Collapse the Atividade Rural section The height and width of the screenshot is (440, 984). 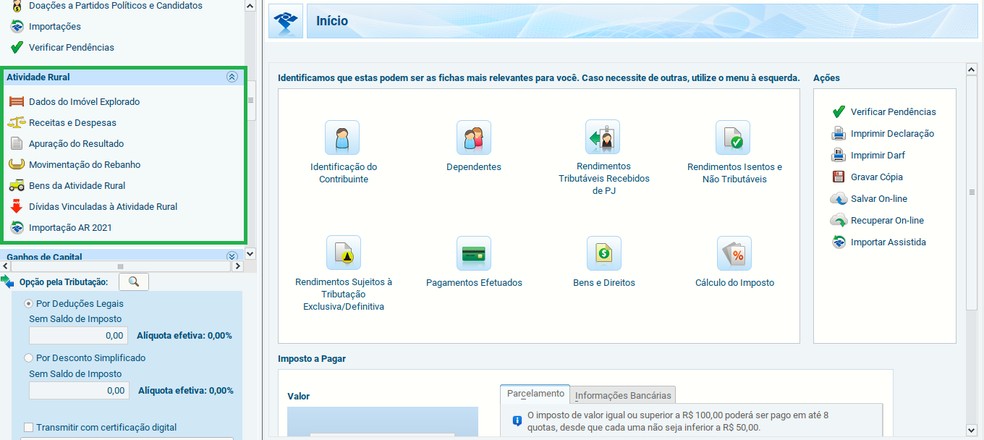[x=232, y=77]
